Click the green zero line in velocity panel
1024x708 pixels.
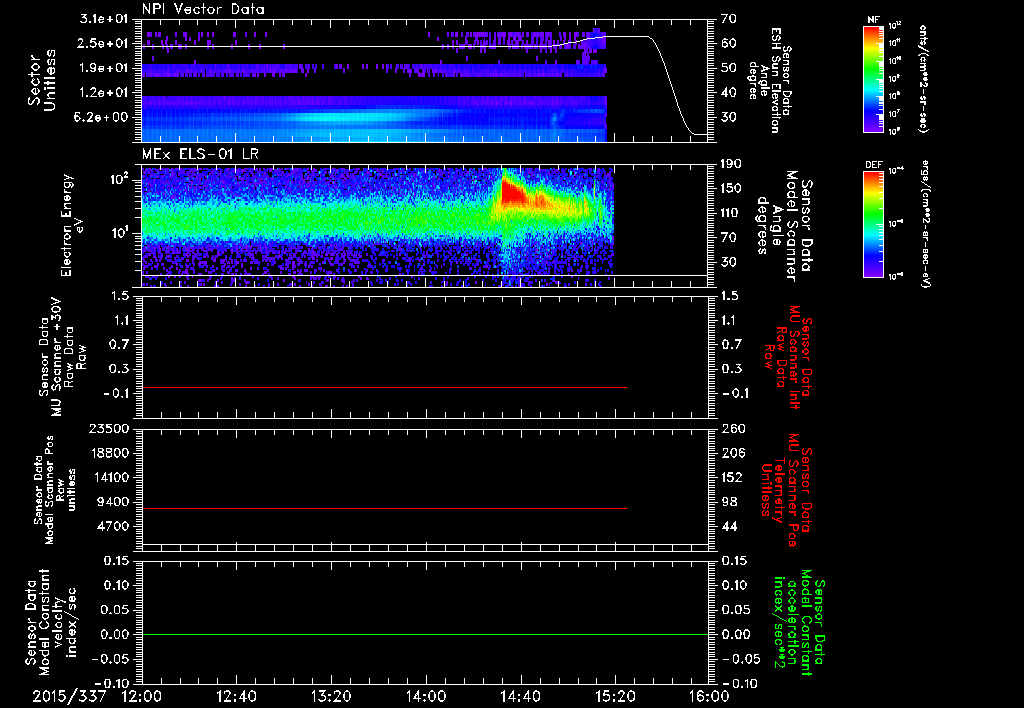[x=425, y=634]
